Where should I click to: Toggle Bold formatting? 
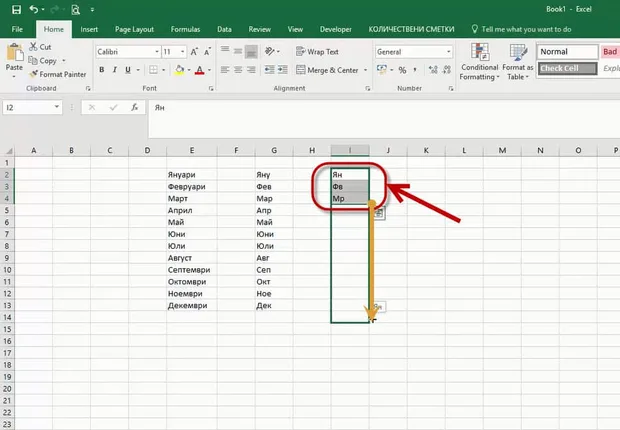(x=102, y=70)
